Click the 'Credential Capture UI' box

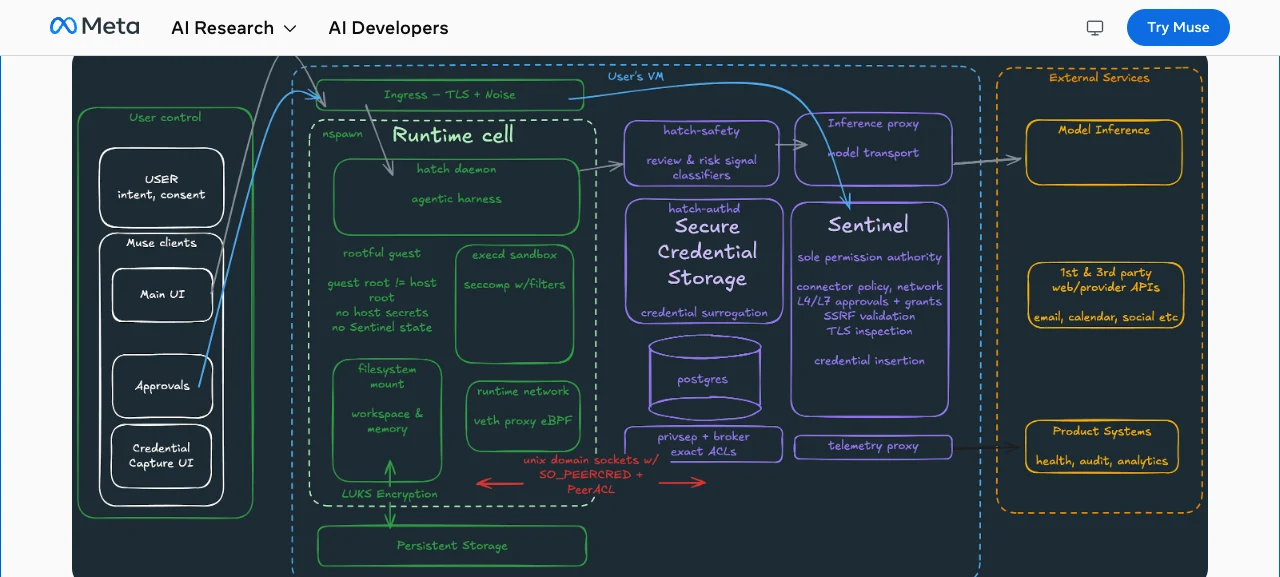click(162, 456)
